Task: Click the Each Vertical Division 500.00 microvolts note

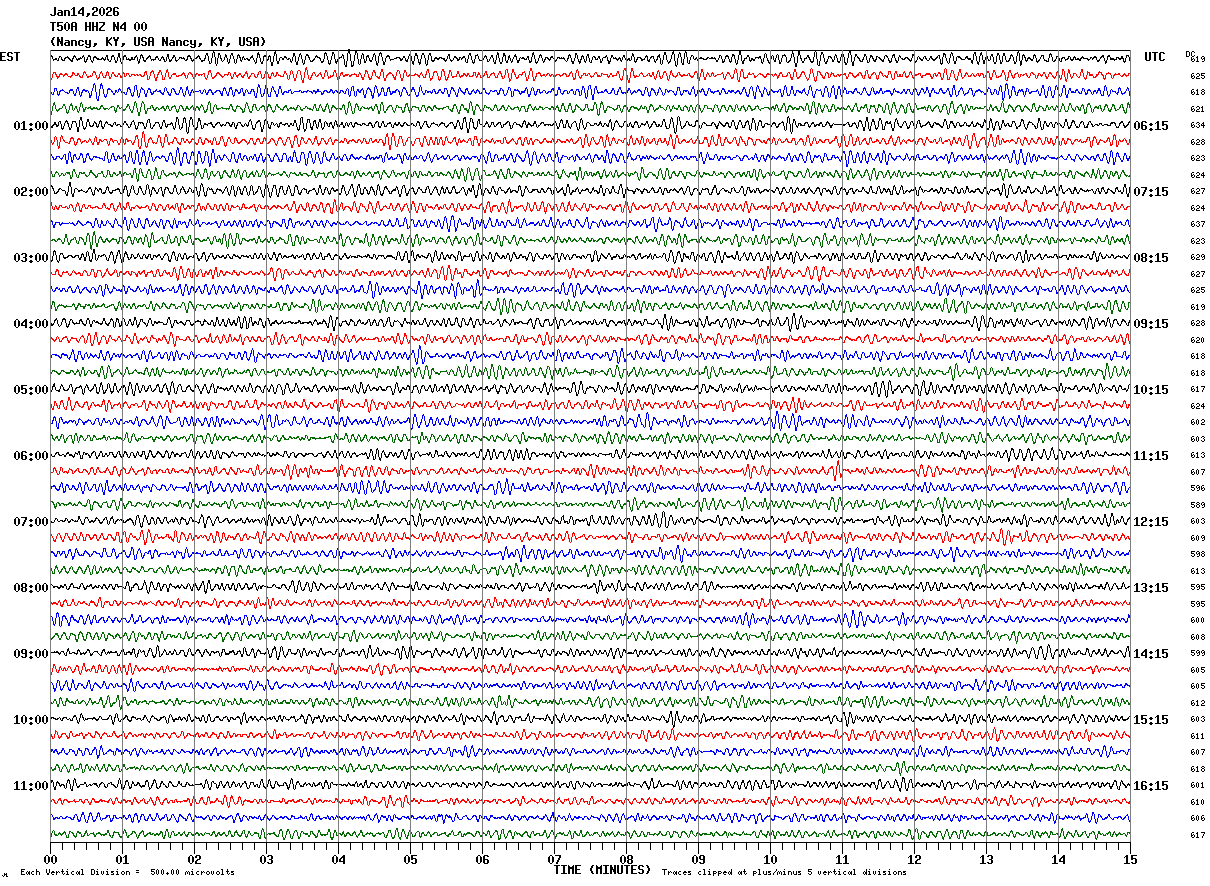Action: pyautogui.click(x=127, y=872)
